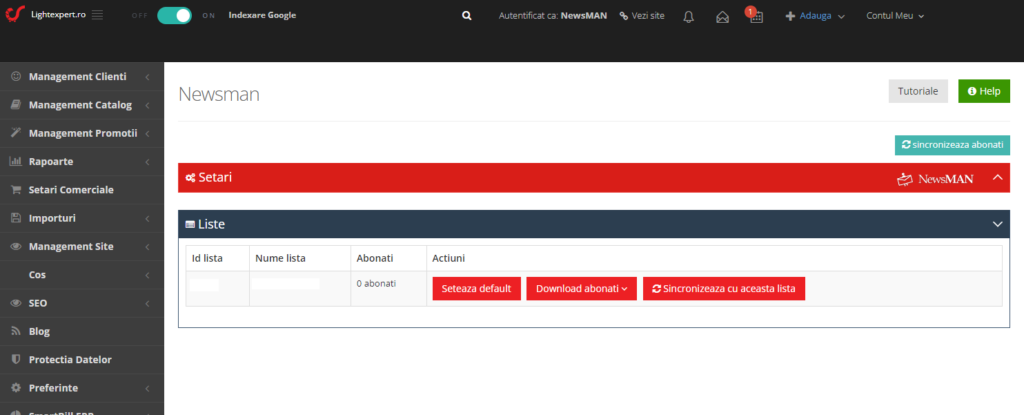Click Sincronizeaza cu aceasta lista button
The height and width of the screenshot is (415, 1024).
724,288
